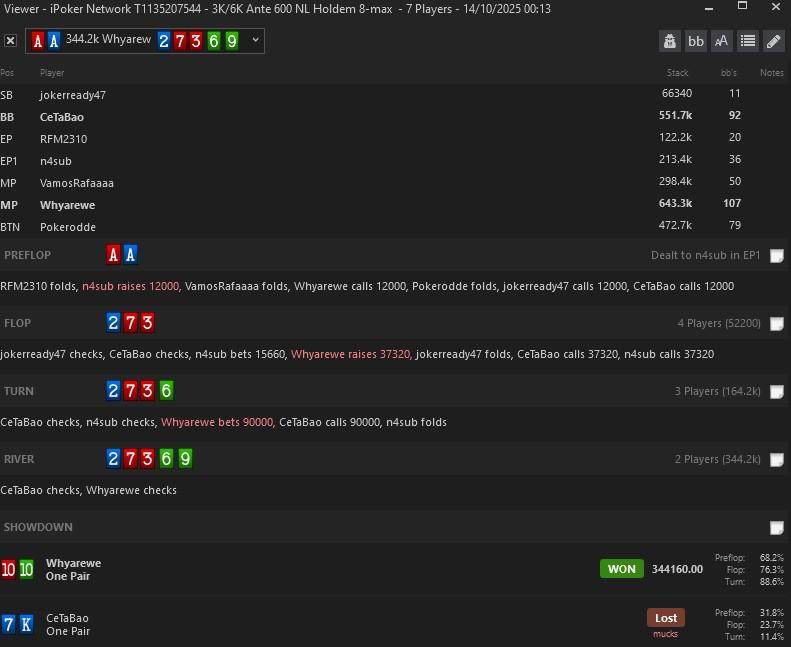
Task: Toggle big blinds display with bb icon
Action: [x=696, y=41]
